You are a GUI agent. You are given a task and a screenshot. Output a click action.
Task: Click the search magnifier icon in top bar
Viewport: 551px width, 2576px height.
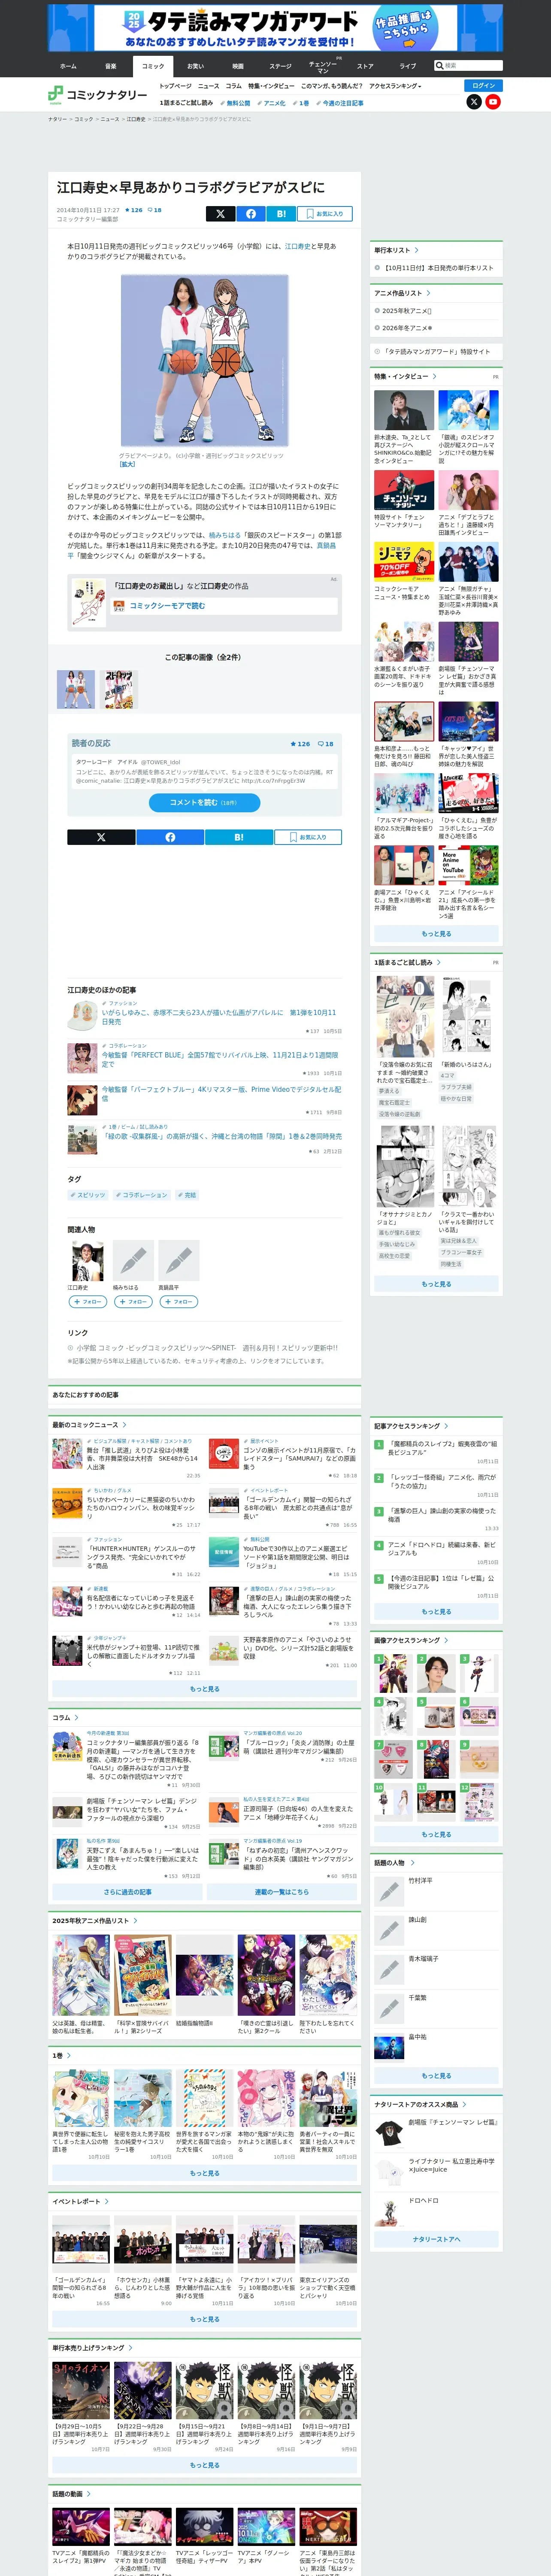click(x=440, y=66)
